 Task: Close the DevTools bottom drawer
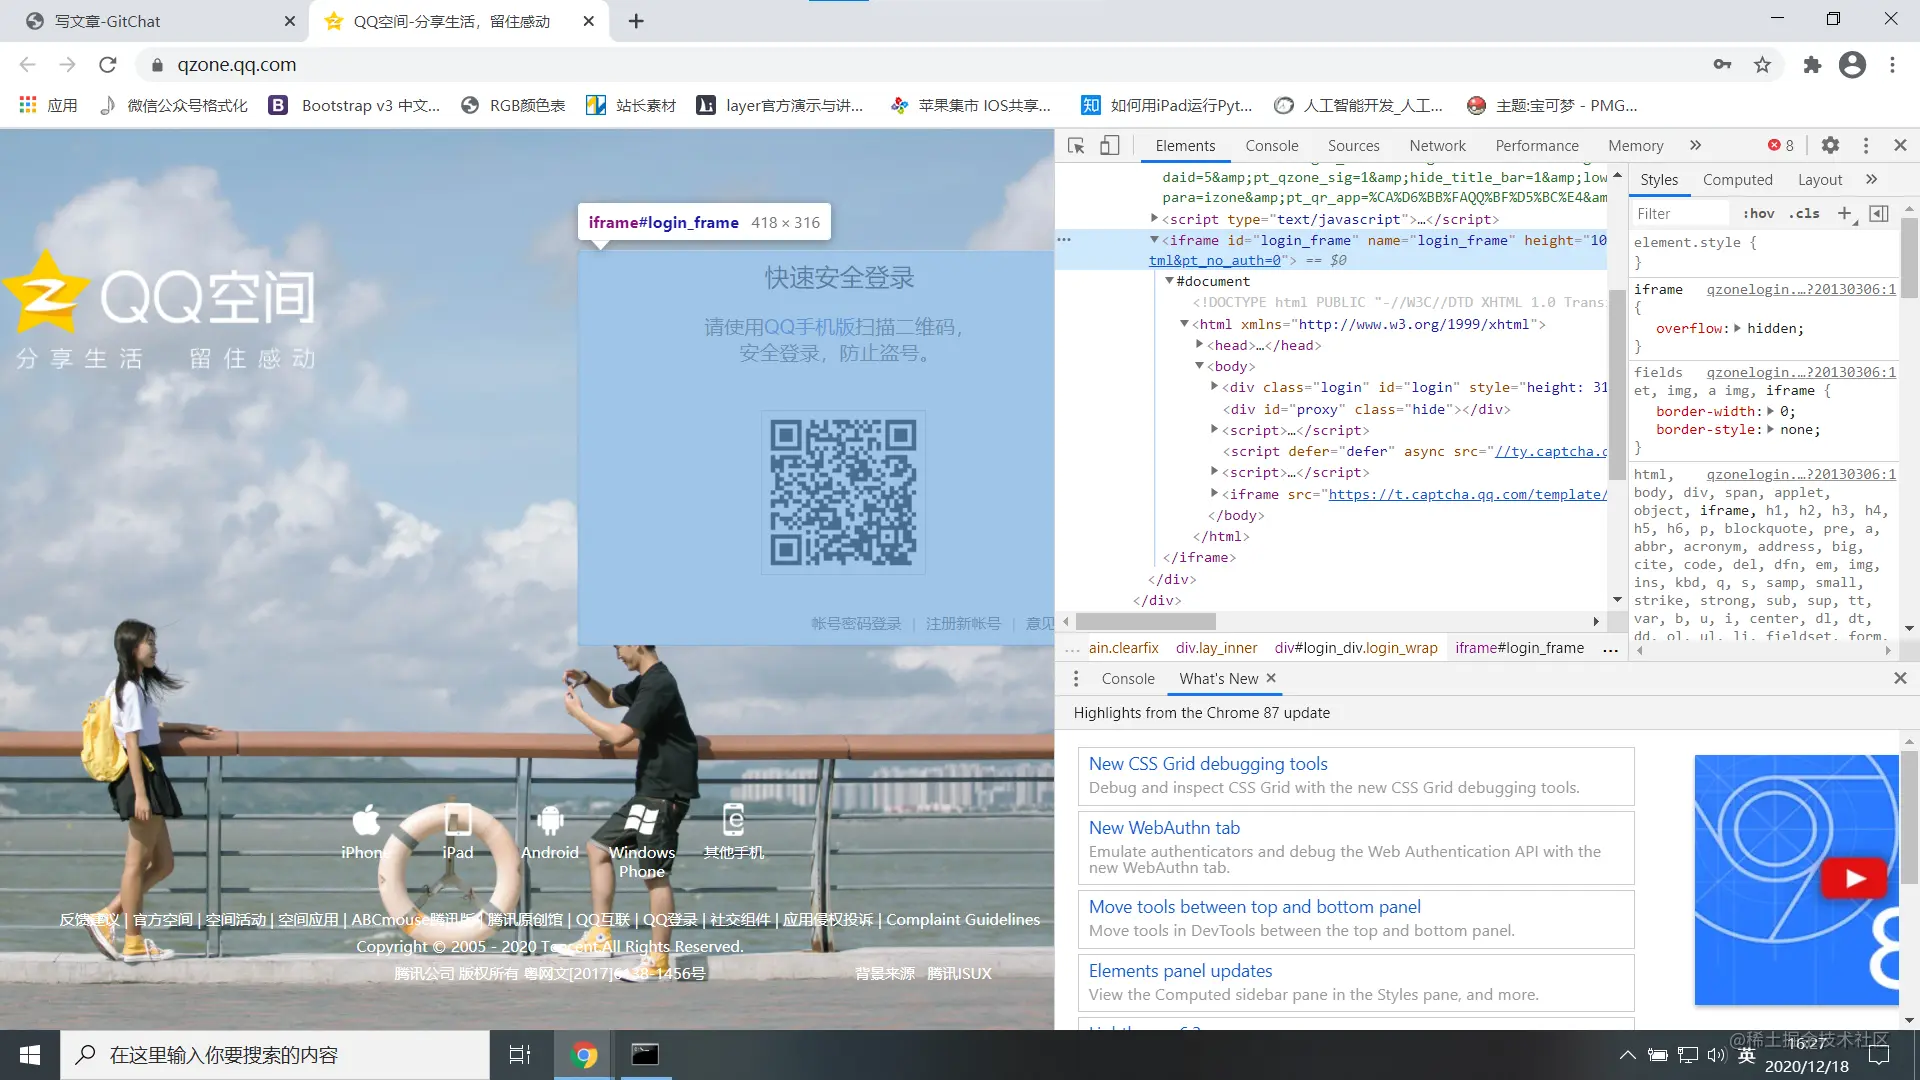[x=1900, y=678]
